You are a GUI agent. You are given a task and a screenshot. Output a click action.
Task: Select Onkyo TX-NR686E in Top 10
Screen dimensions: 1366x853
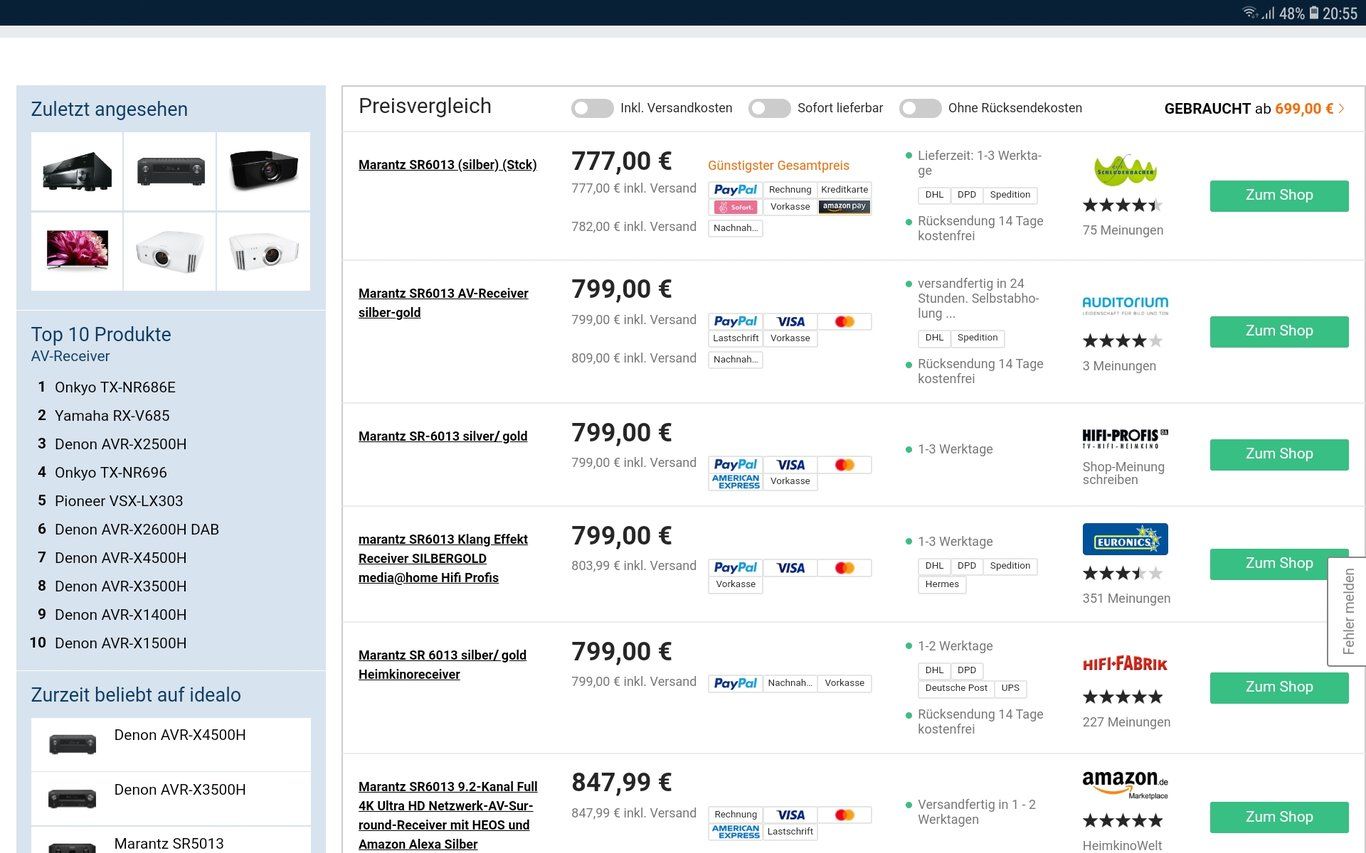115,387
